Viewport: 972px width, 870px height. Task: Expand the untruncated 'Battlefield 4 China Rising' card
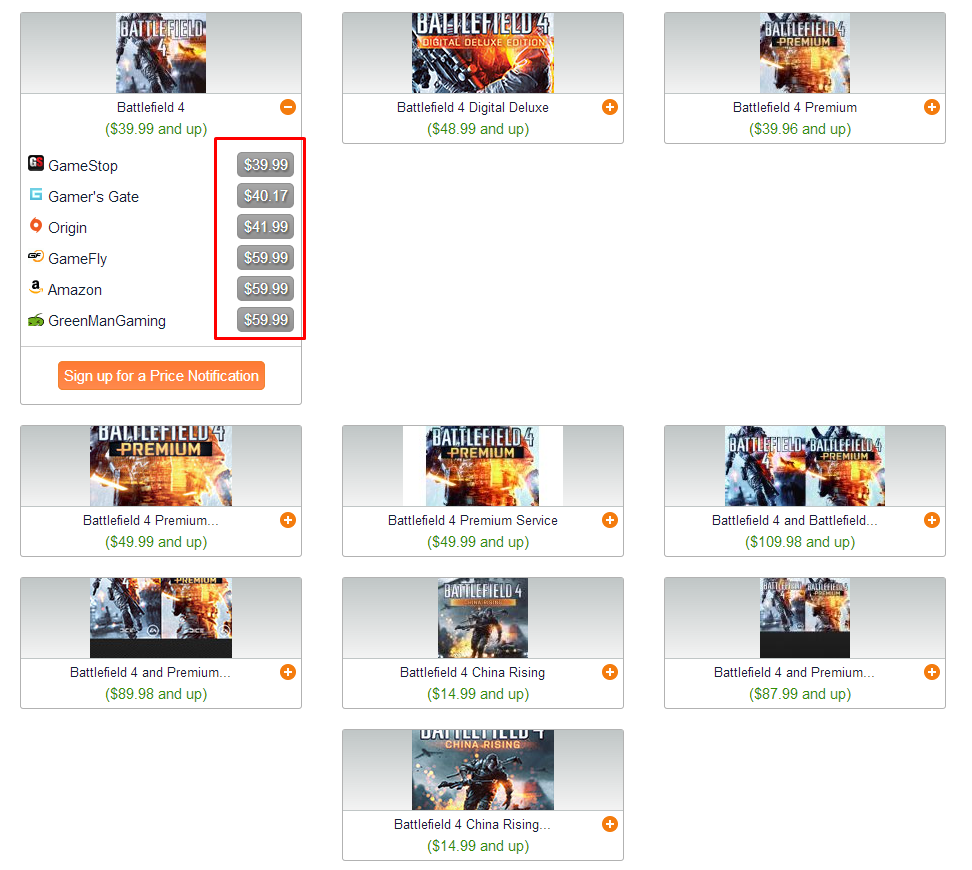pyautogui.click(x=610, y=672)
